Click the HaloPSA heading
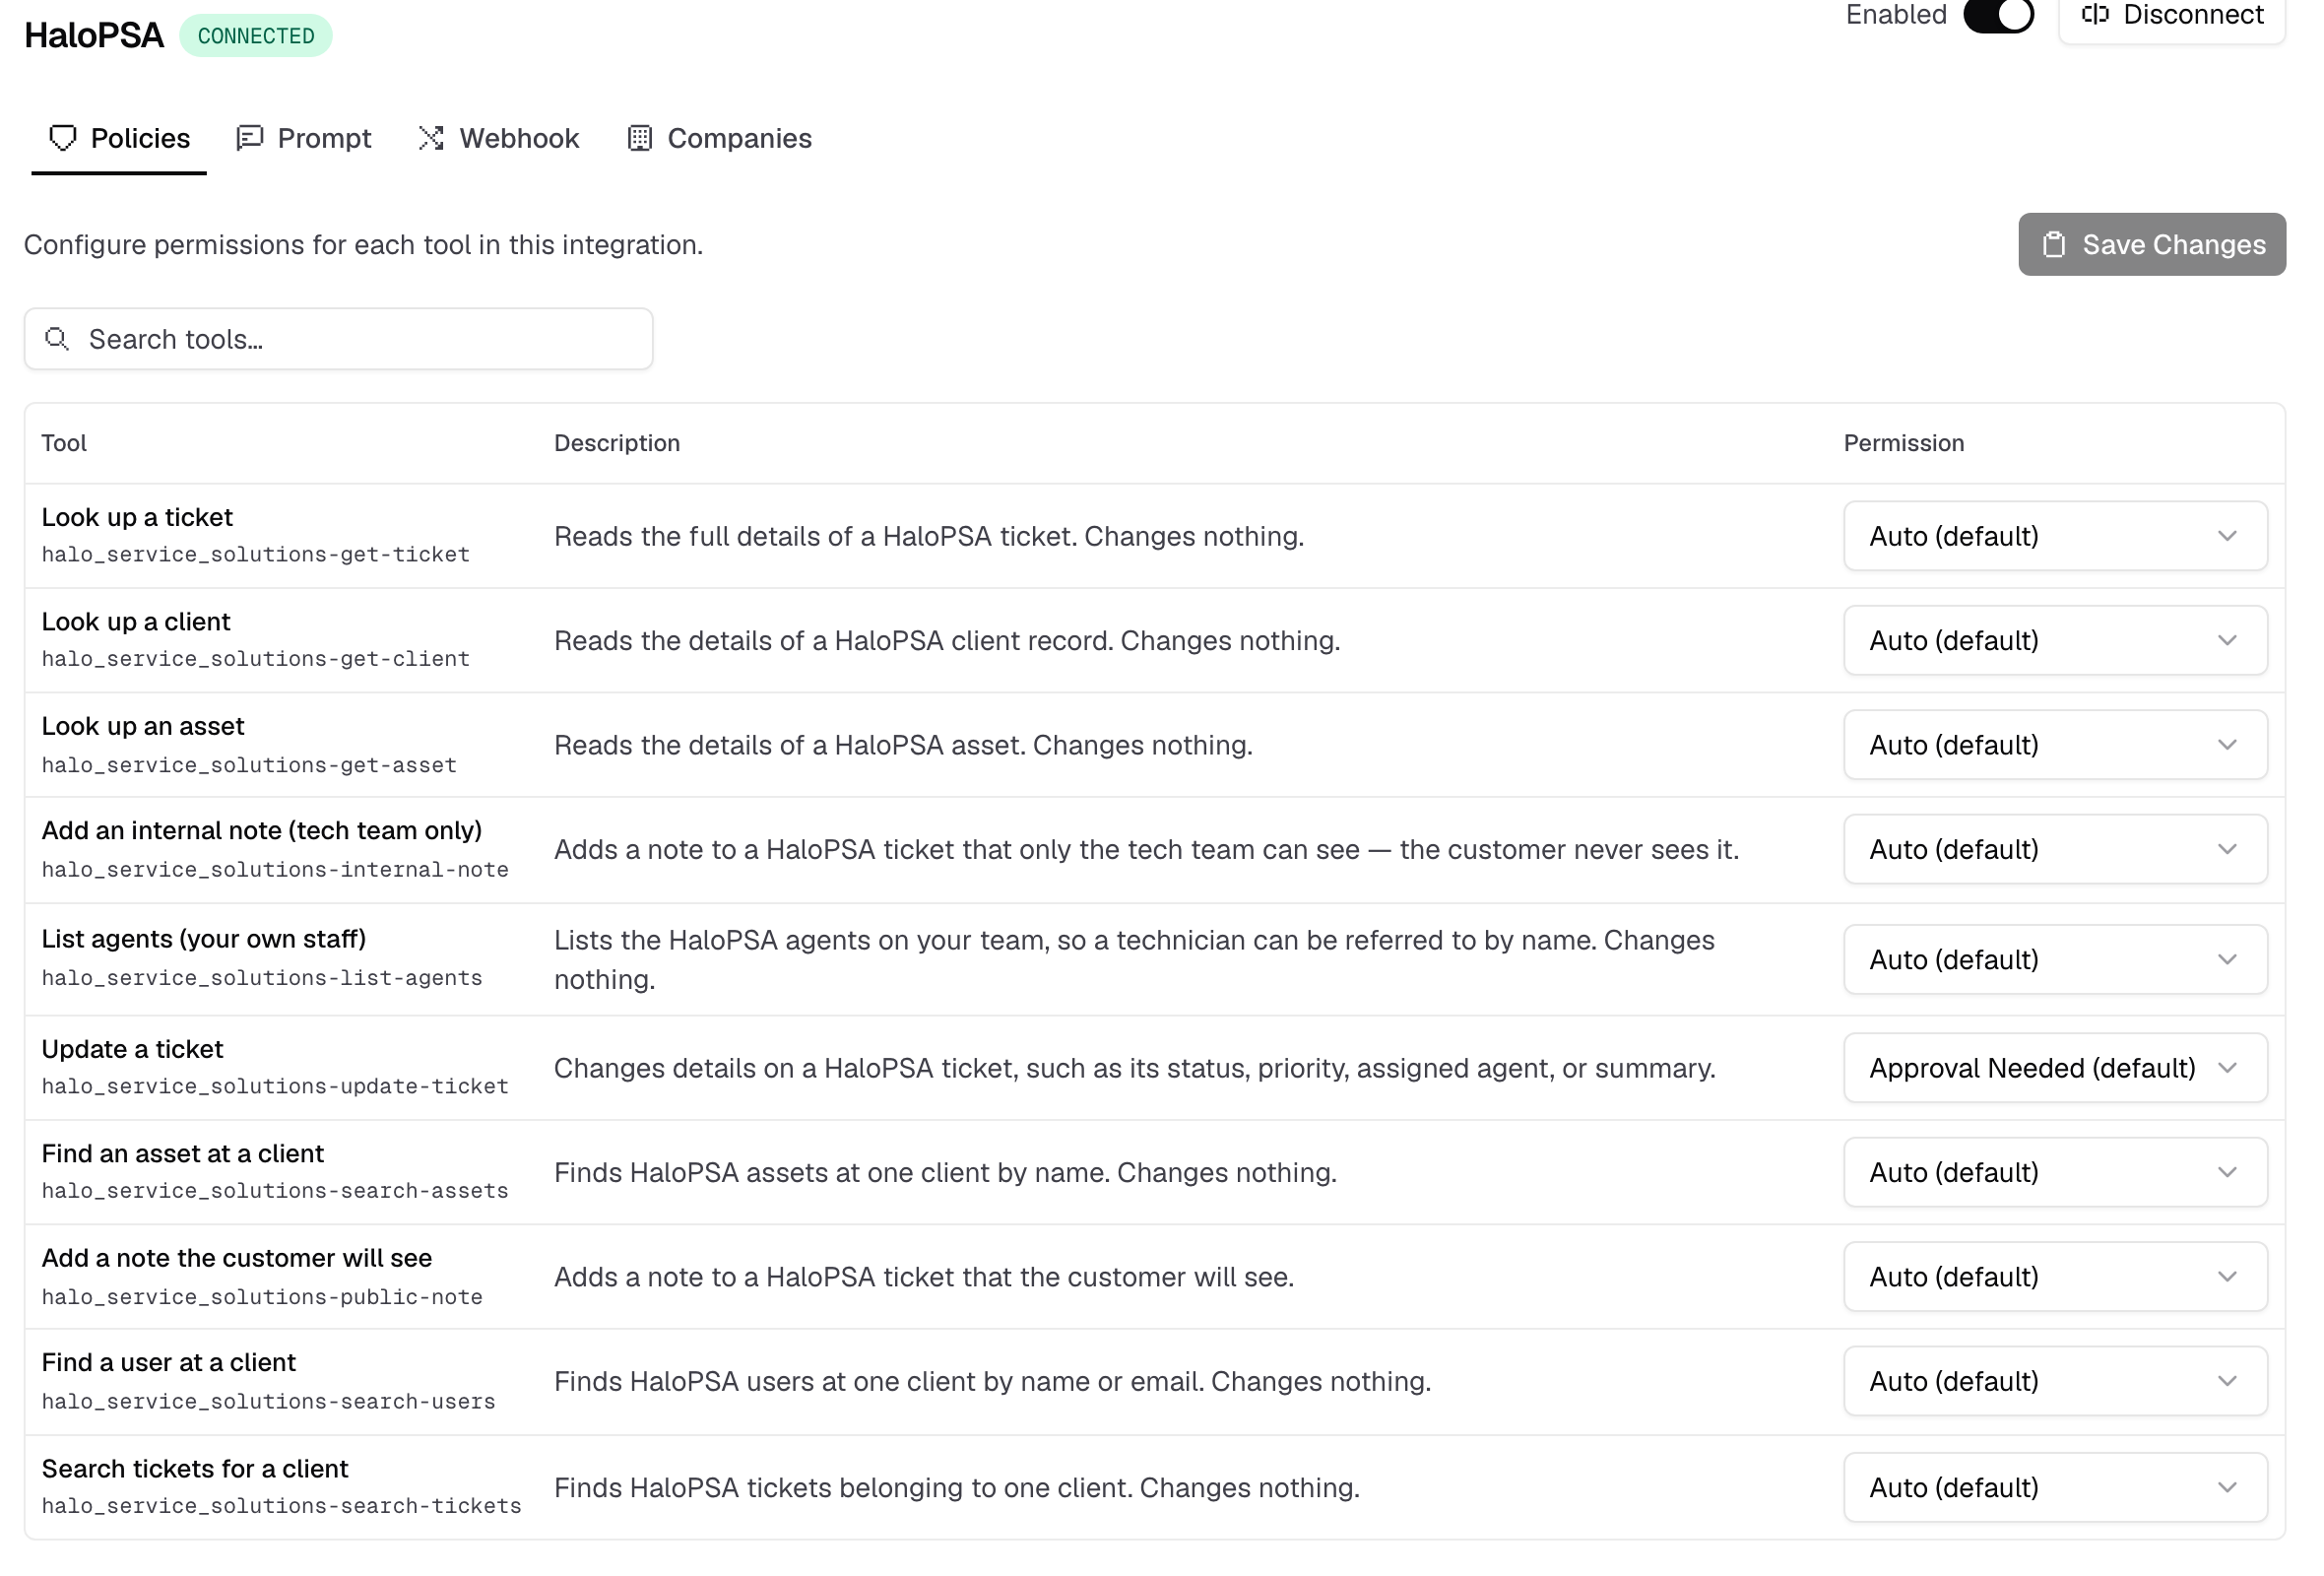The height and width of the screenshot is (1576, 2324). 94,36
